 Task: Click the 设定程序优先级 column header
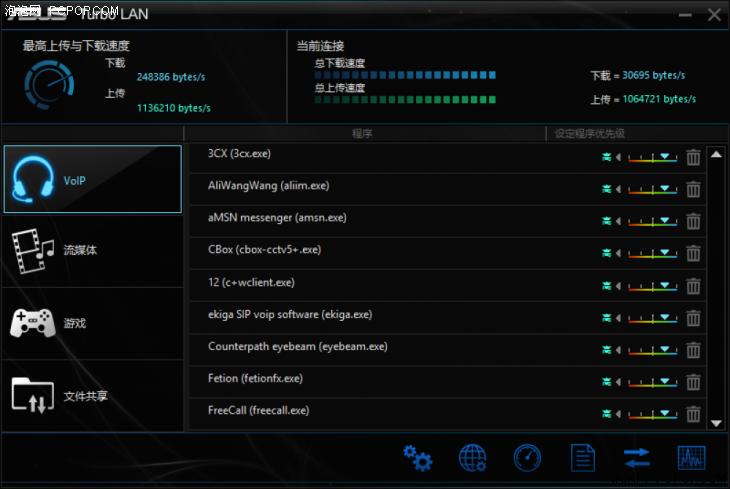point(589,134)
